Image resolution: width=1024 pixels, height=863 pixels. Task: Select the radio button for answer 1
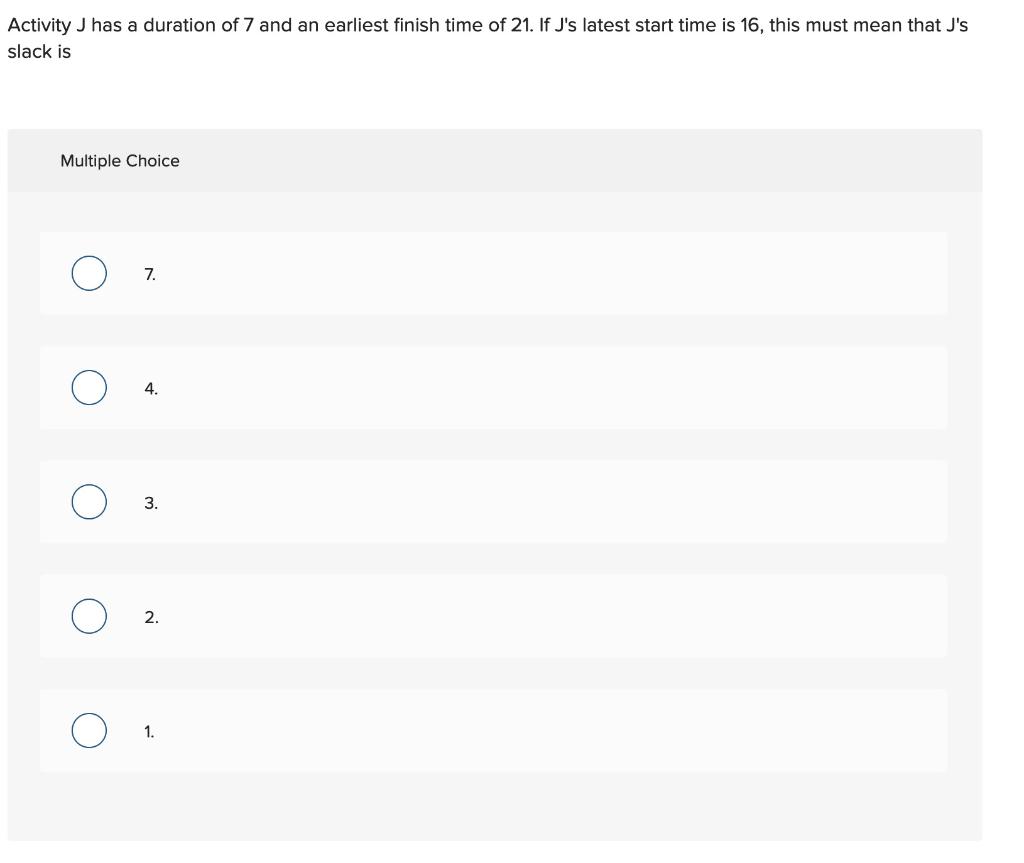[87, 730]
